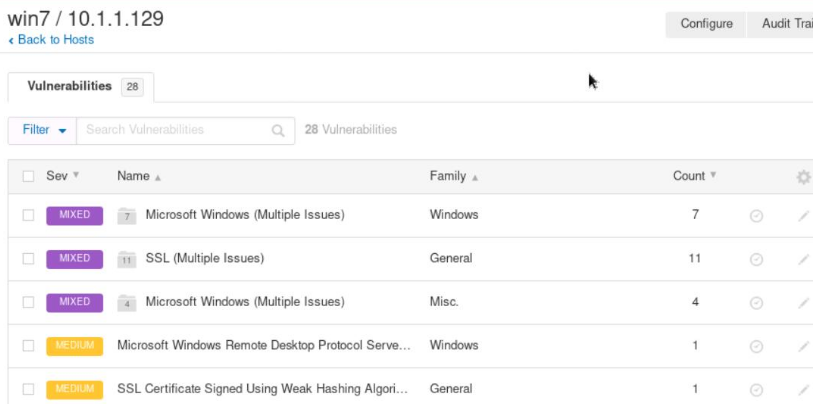Click the folder icon with 11 beside SSL
The image size is (813, 404).
coord(126,259)
